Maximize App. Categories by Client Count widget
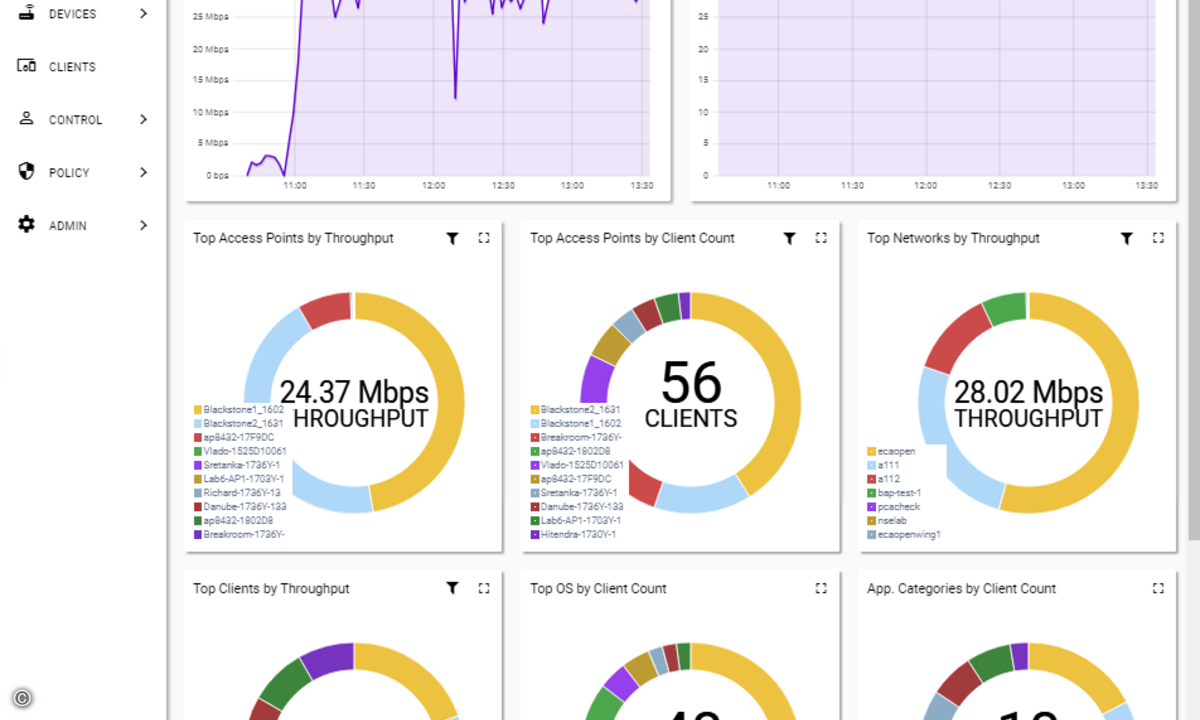 (x=1158, y=588)
